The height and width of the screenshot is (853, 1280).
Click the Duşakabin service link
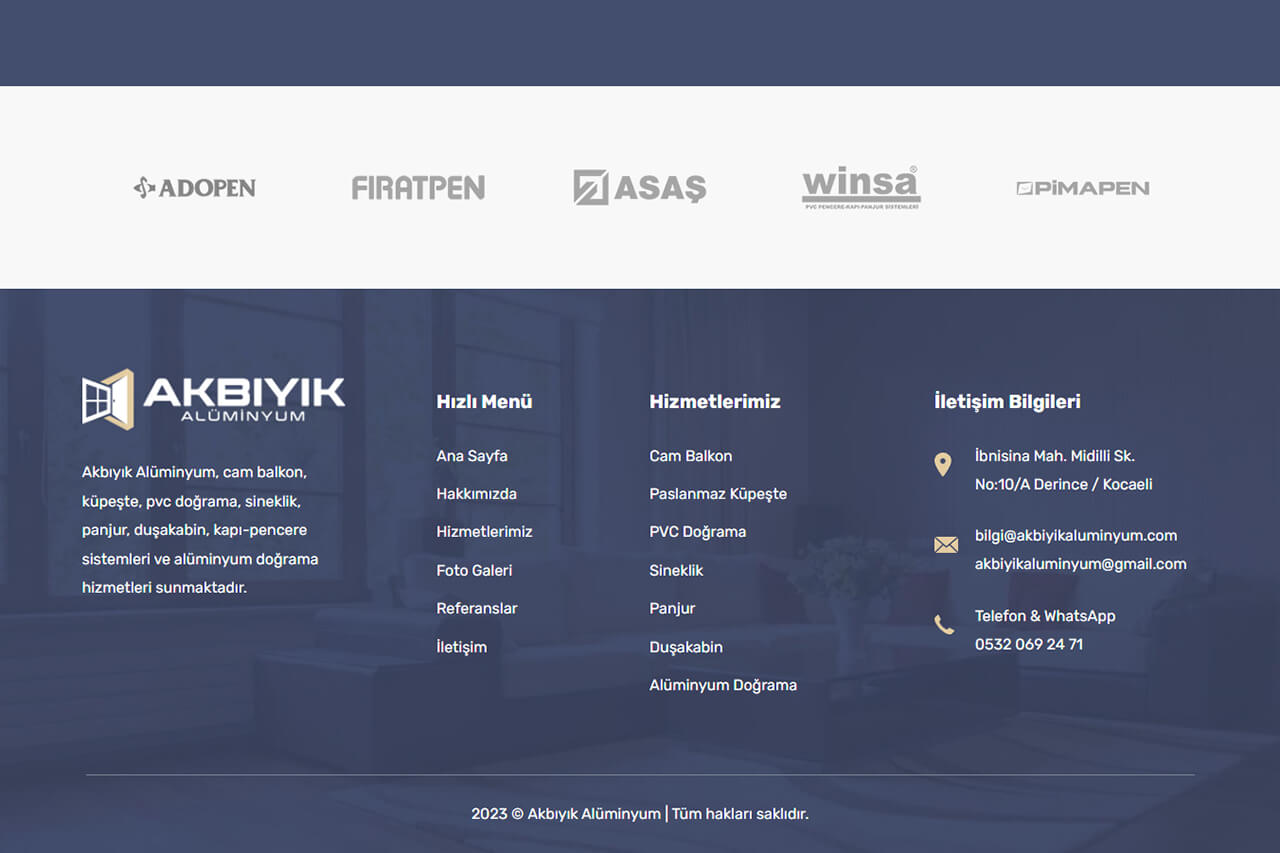[x=686, y=647]
